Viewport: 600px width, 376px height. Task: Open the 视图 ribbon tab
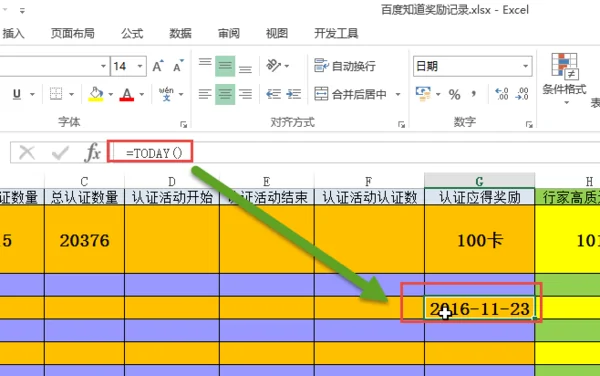click(277, 34)
